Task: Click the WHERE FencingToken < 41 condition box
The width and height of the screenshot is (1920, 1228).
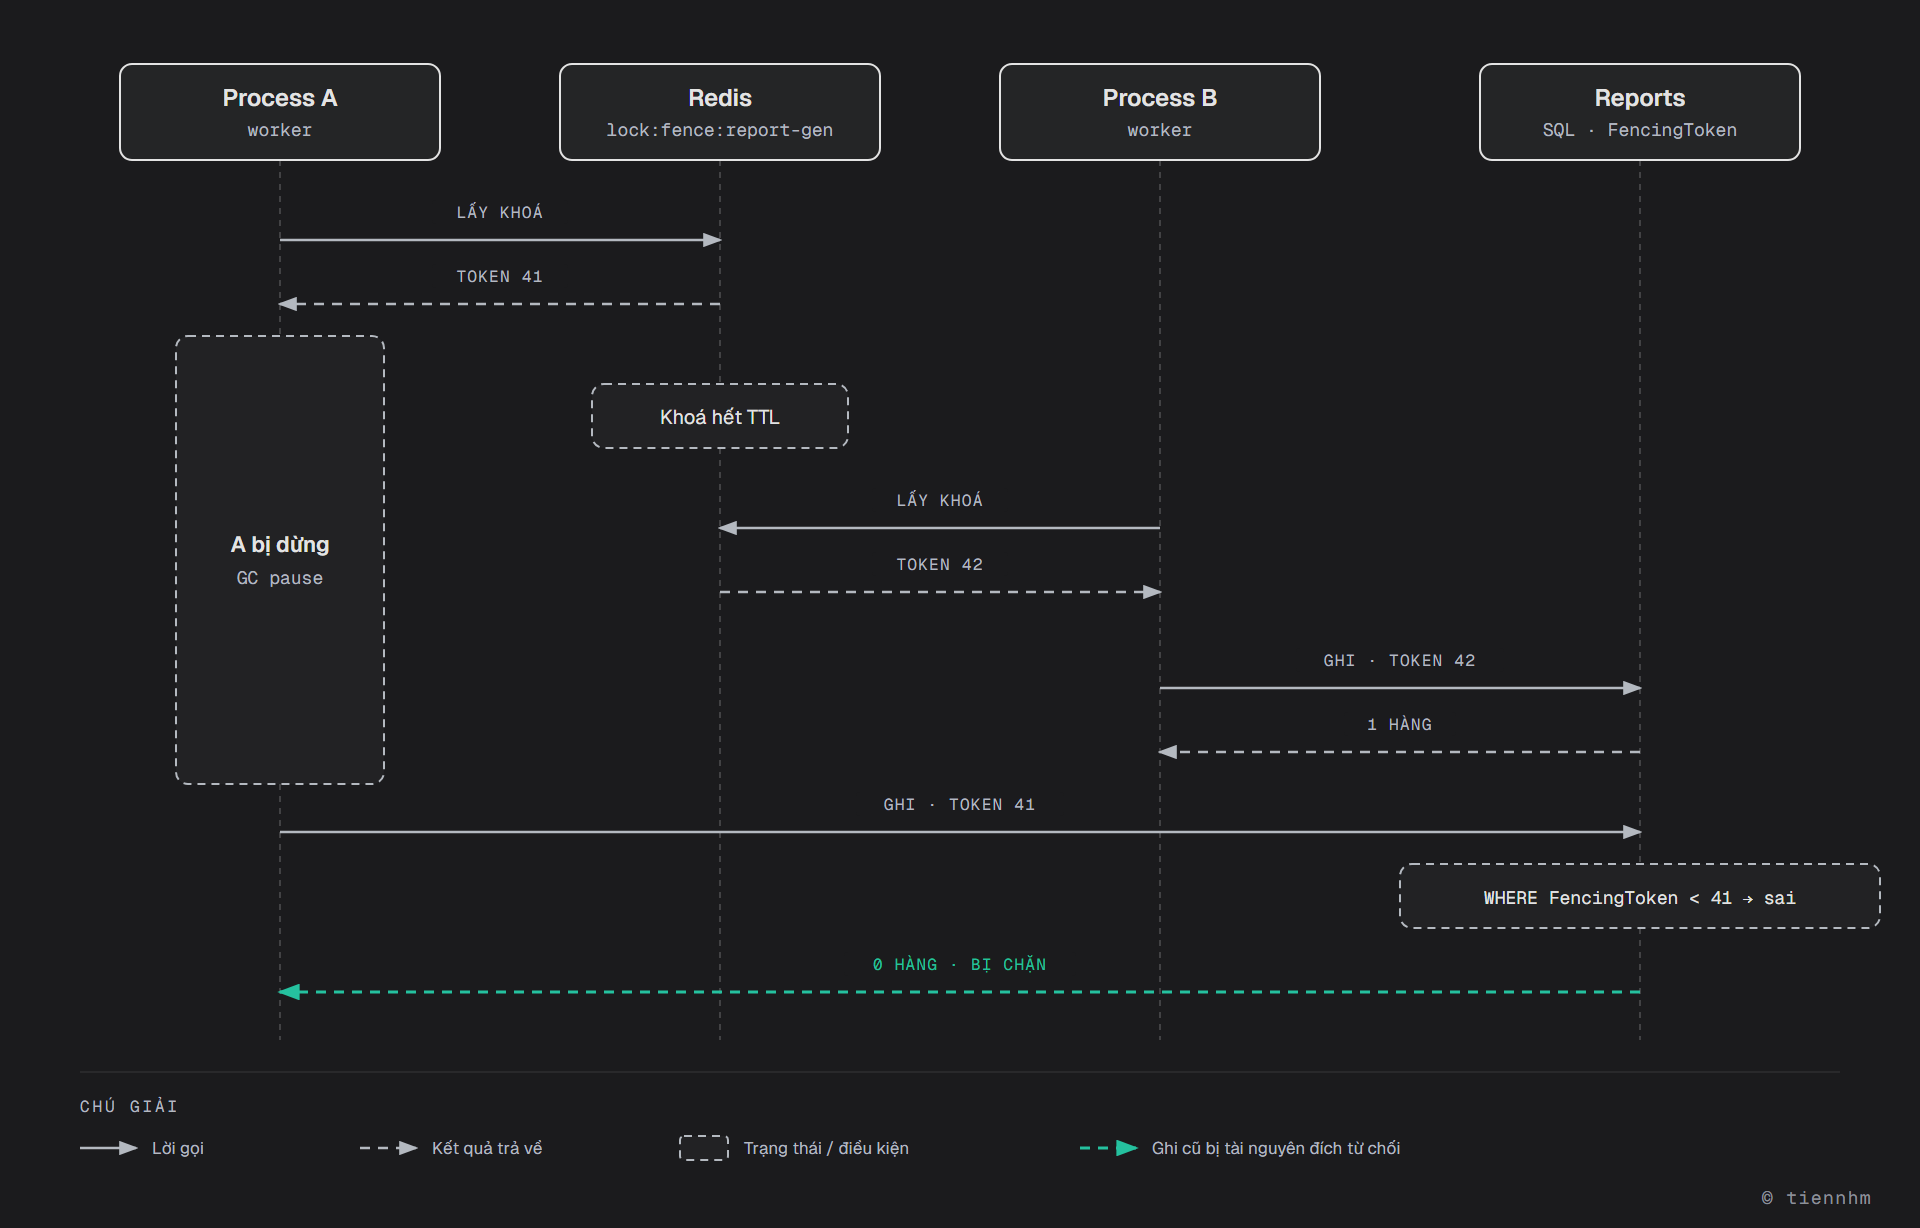Action: (1640, 896)
